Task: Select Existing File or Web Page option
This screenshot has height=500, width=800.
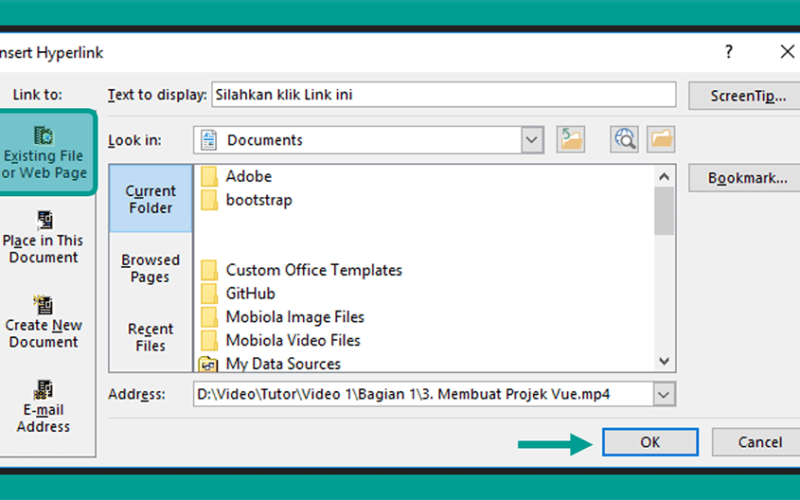Action: click(45, 153)
